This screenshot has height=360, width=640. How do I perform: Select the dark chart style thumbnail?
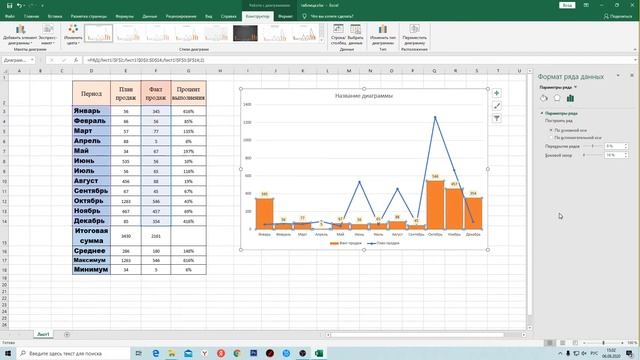pyautogui.click(x=245, y=33)
